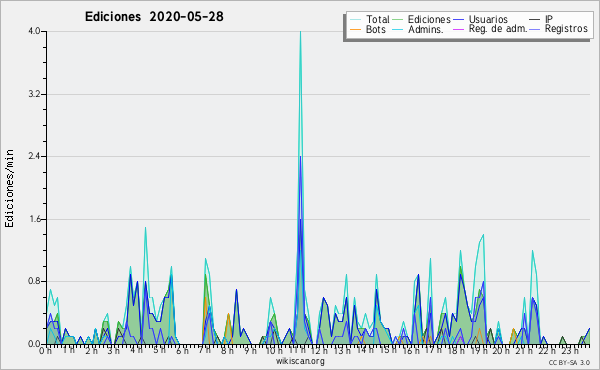
Task: Click the chart title 'Ediciones 2020-05-28'
Action: click(154, 17)
